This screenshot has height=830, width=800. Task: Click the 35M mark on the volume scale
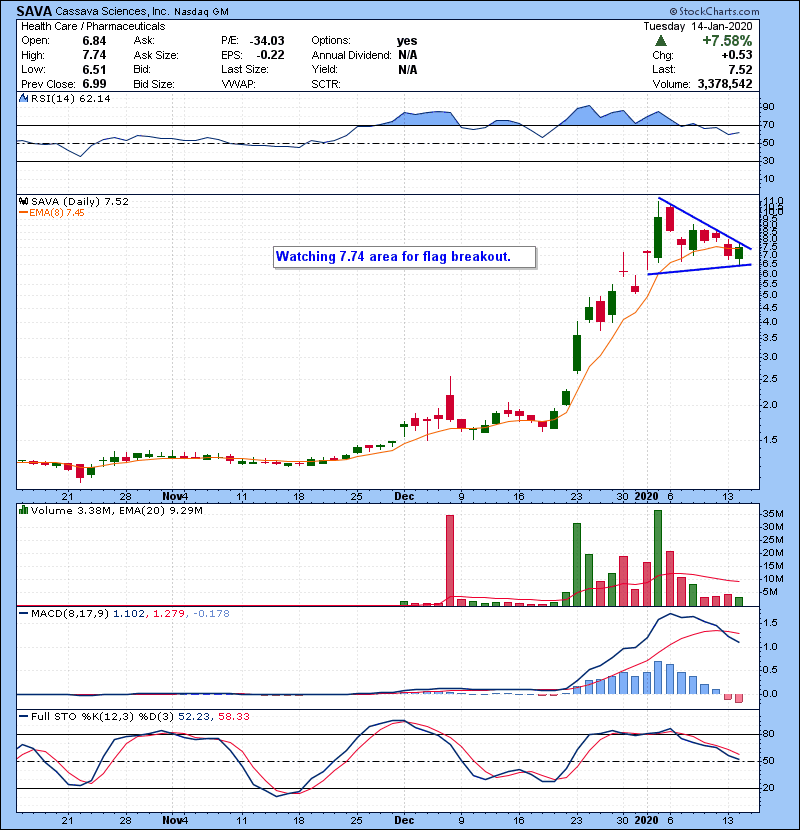pyautogui.click(x=772, y=514)
